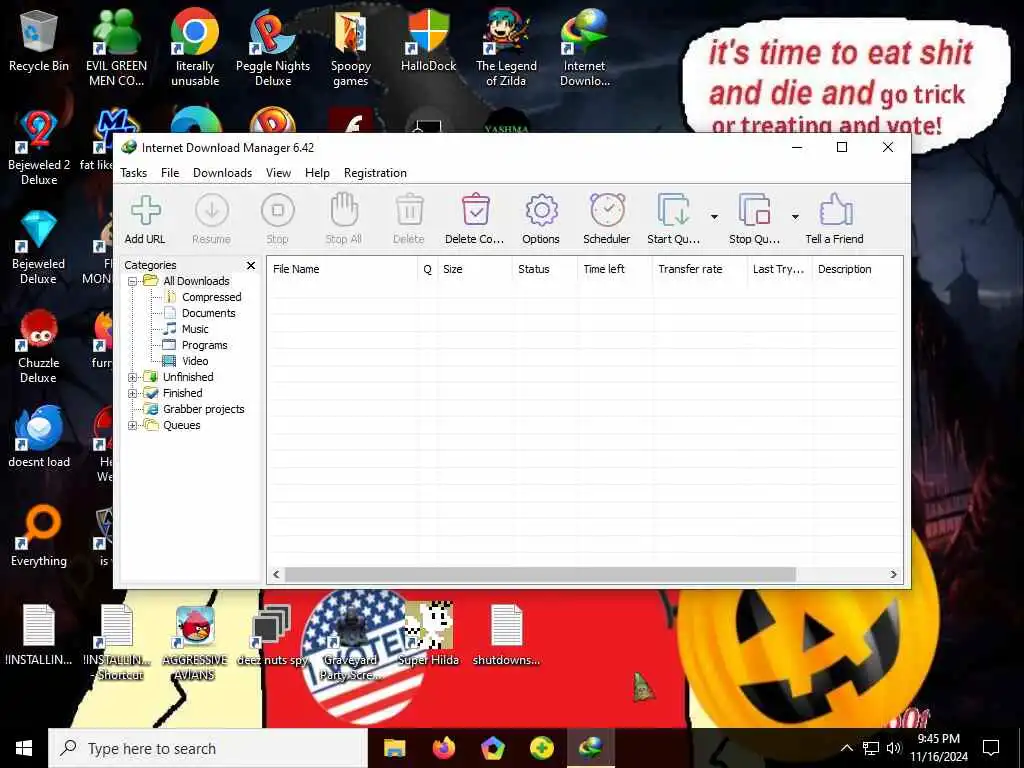Sort by Transfer rate column header

[x=699, y=269]
